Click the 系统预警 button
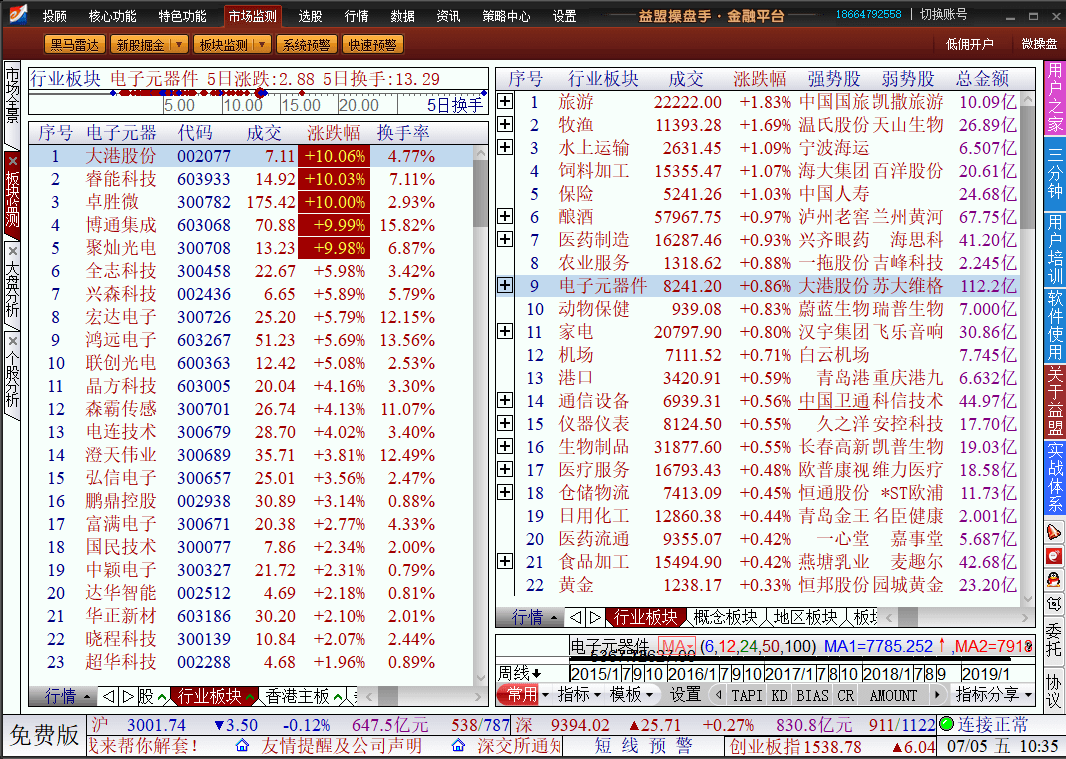Screen dimensions: 1066x759 (307, 45)
